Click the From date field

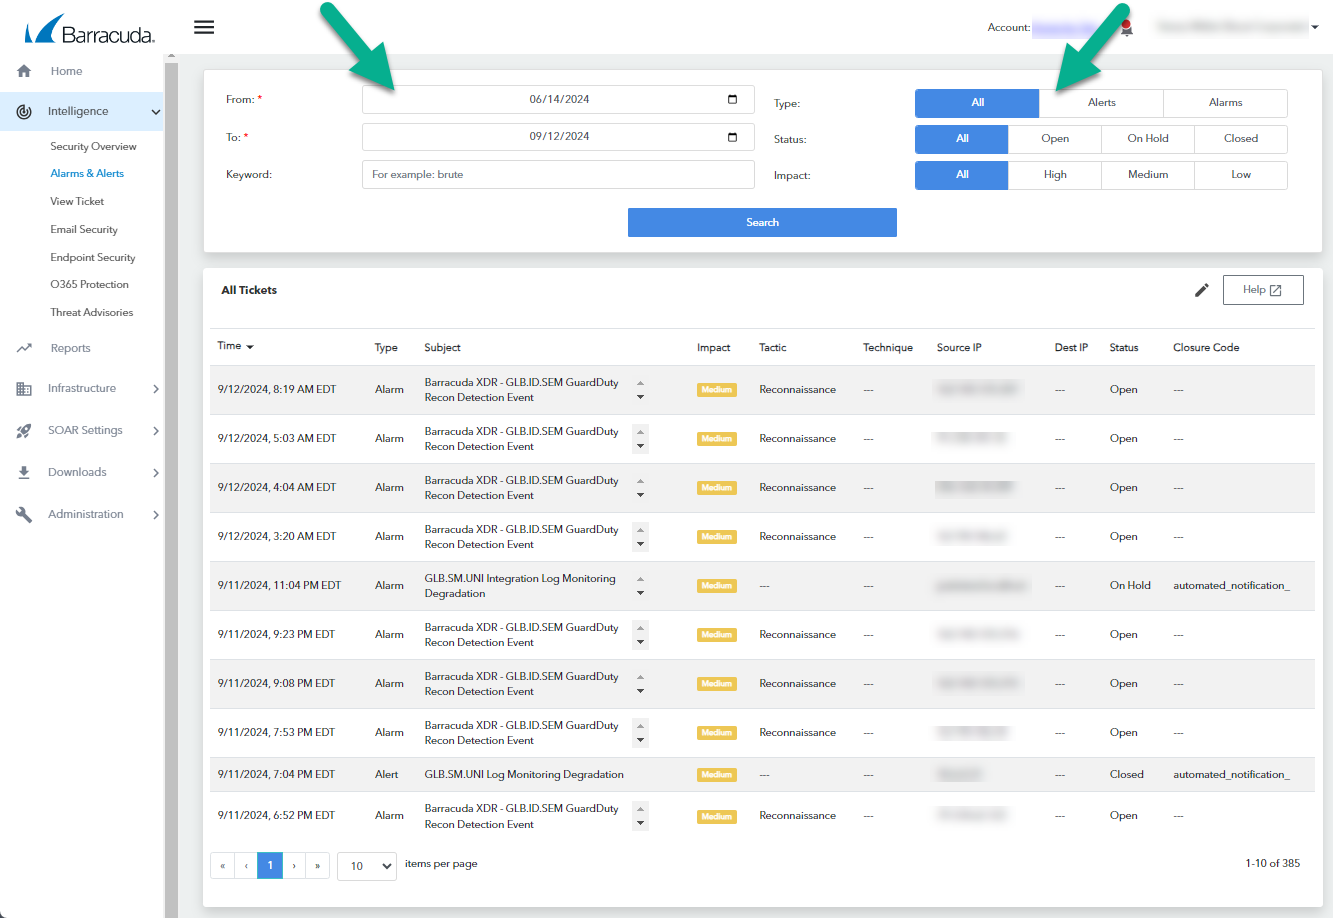(558, 99)
